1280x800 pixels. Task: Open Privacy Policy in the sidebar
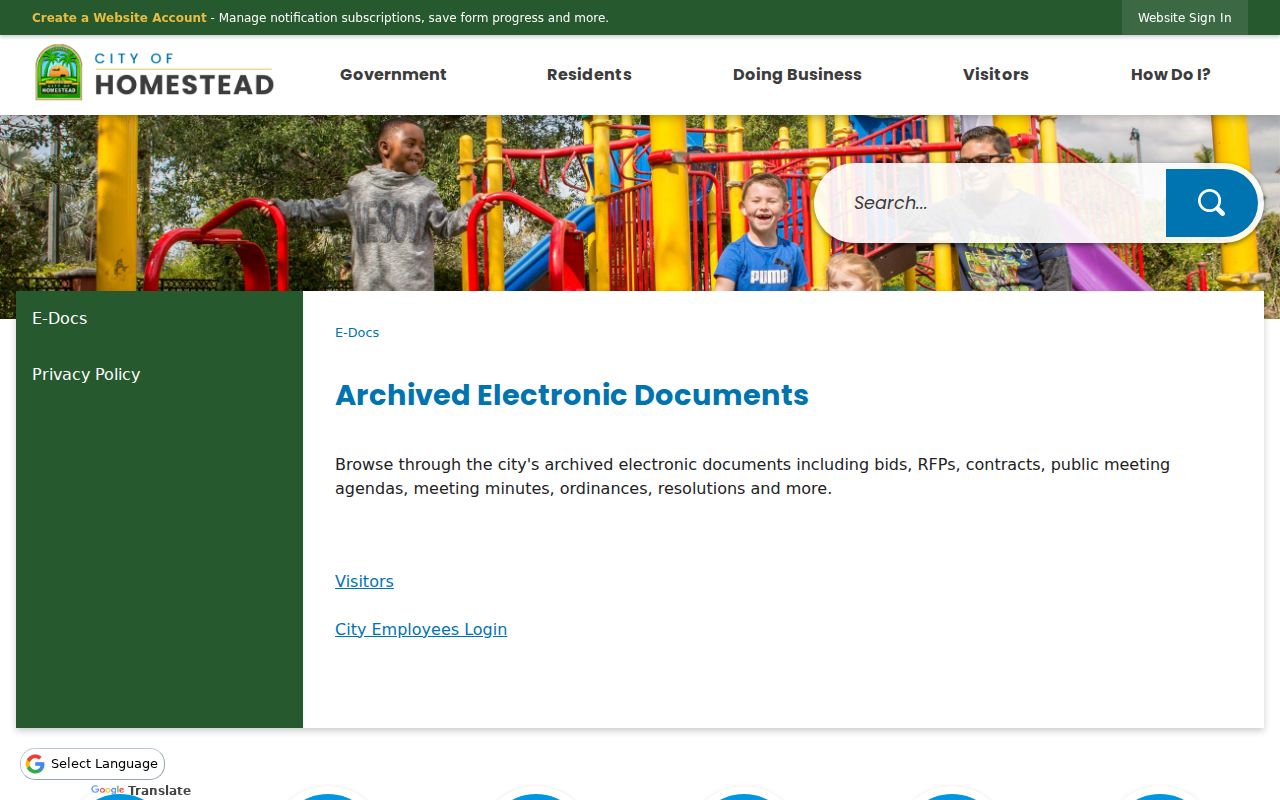tap(159, 374)
